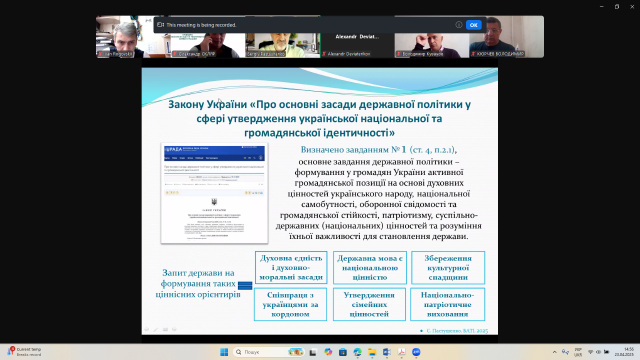The image size is (640, 360).
Task: Click the 'Утвердження сімейних цінностей' box
Action: (x=369, y=304)
